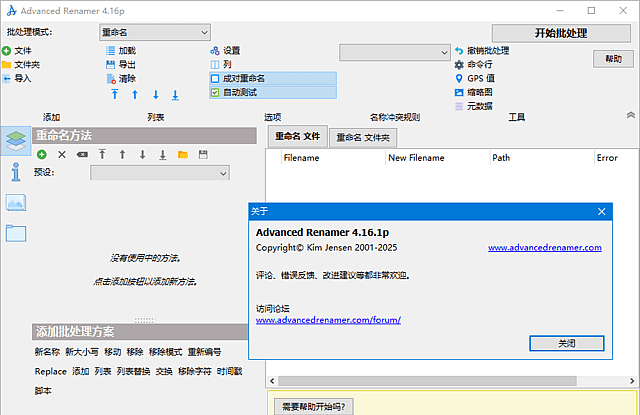Select the file information sidebar icon
Image resolution: width=640 pixels, height=415 pixels.
point(16,172)
